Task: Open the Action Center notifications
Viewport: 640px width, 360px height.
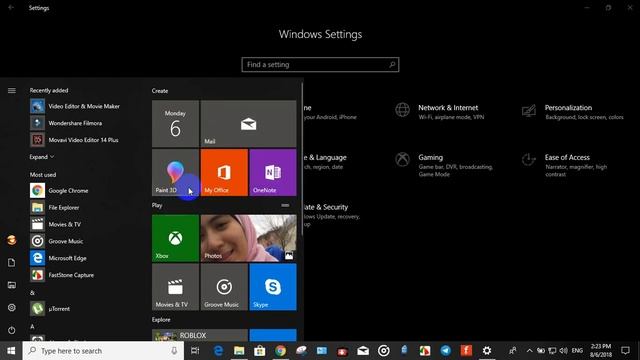Action: pos(625,351)
